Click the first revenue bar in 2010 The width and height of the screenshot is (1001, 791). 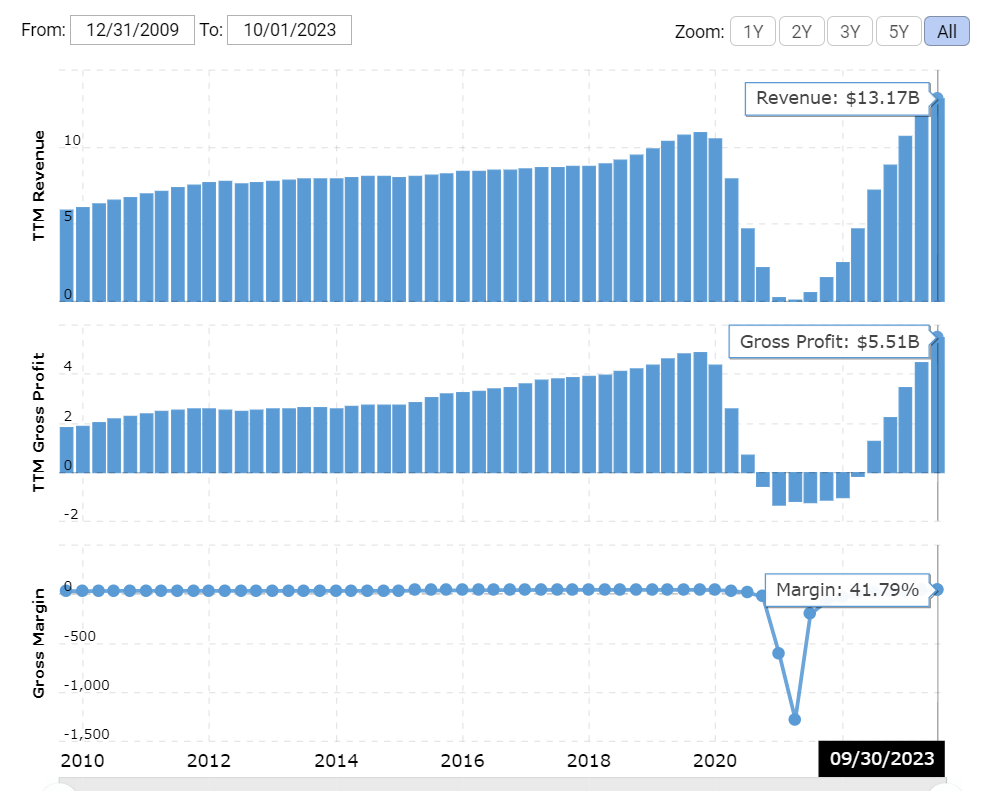coord(67,255)
